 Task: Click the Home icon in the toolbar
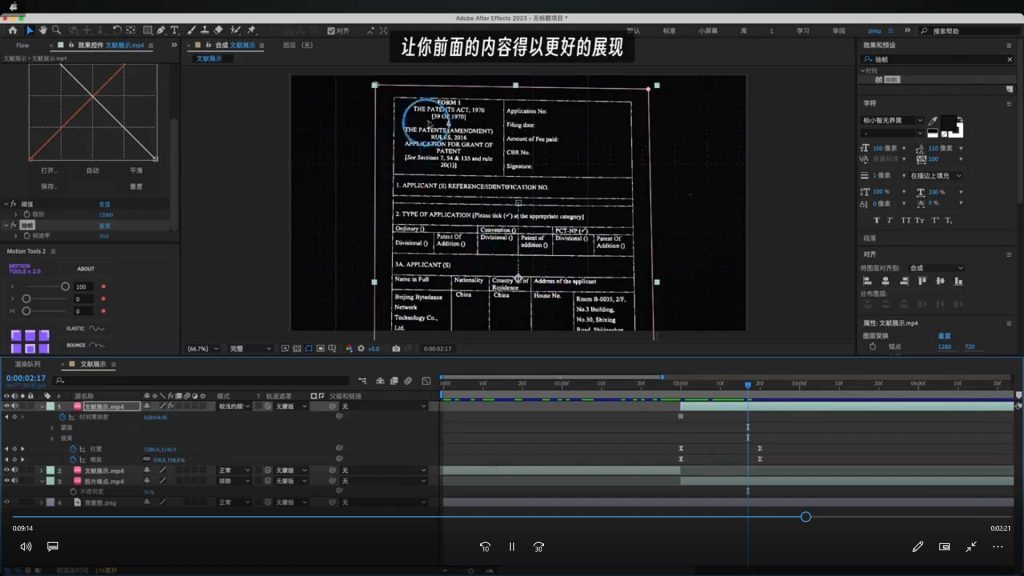pyautogui.click(x=13, y=30)
